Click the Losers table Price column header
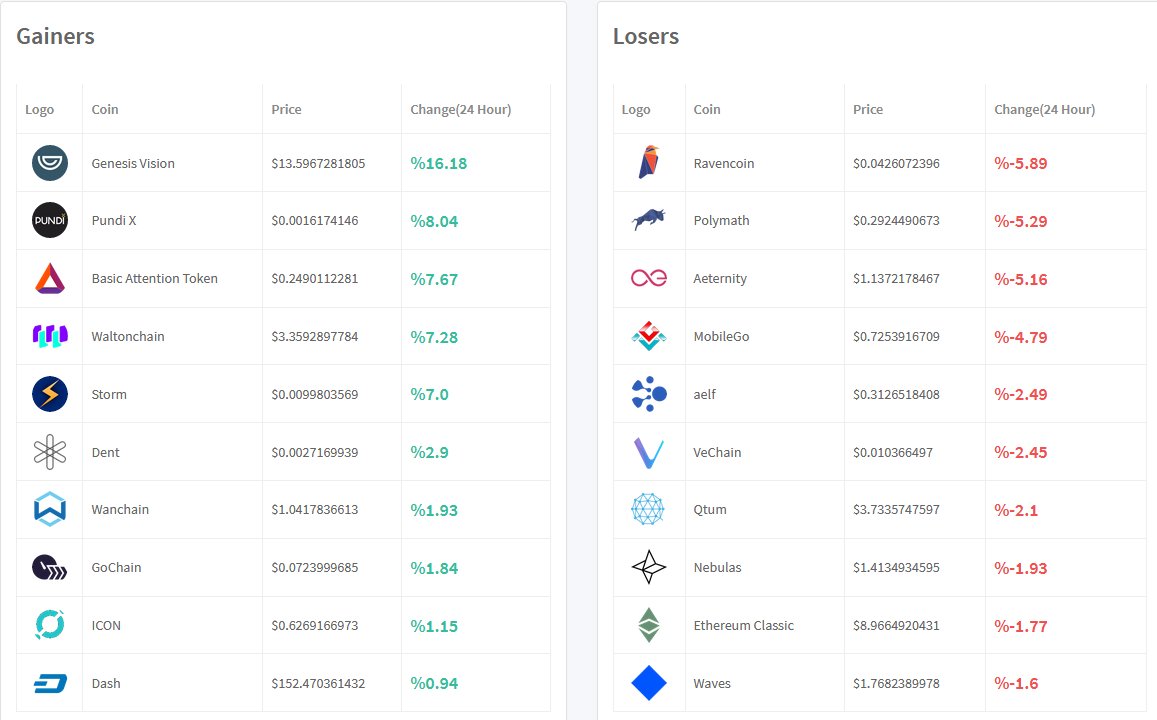 coord(868,109)
